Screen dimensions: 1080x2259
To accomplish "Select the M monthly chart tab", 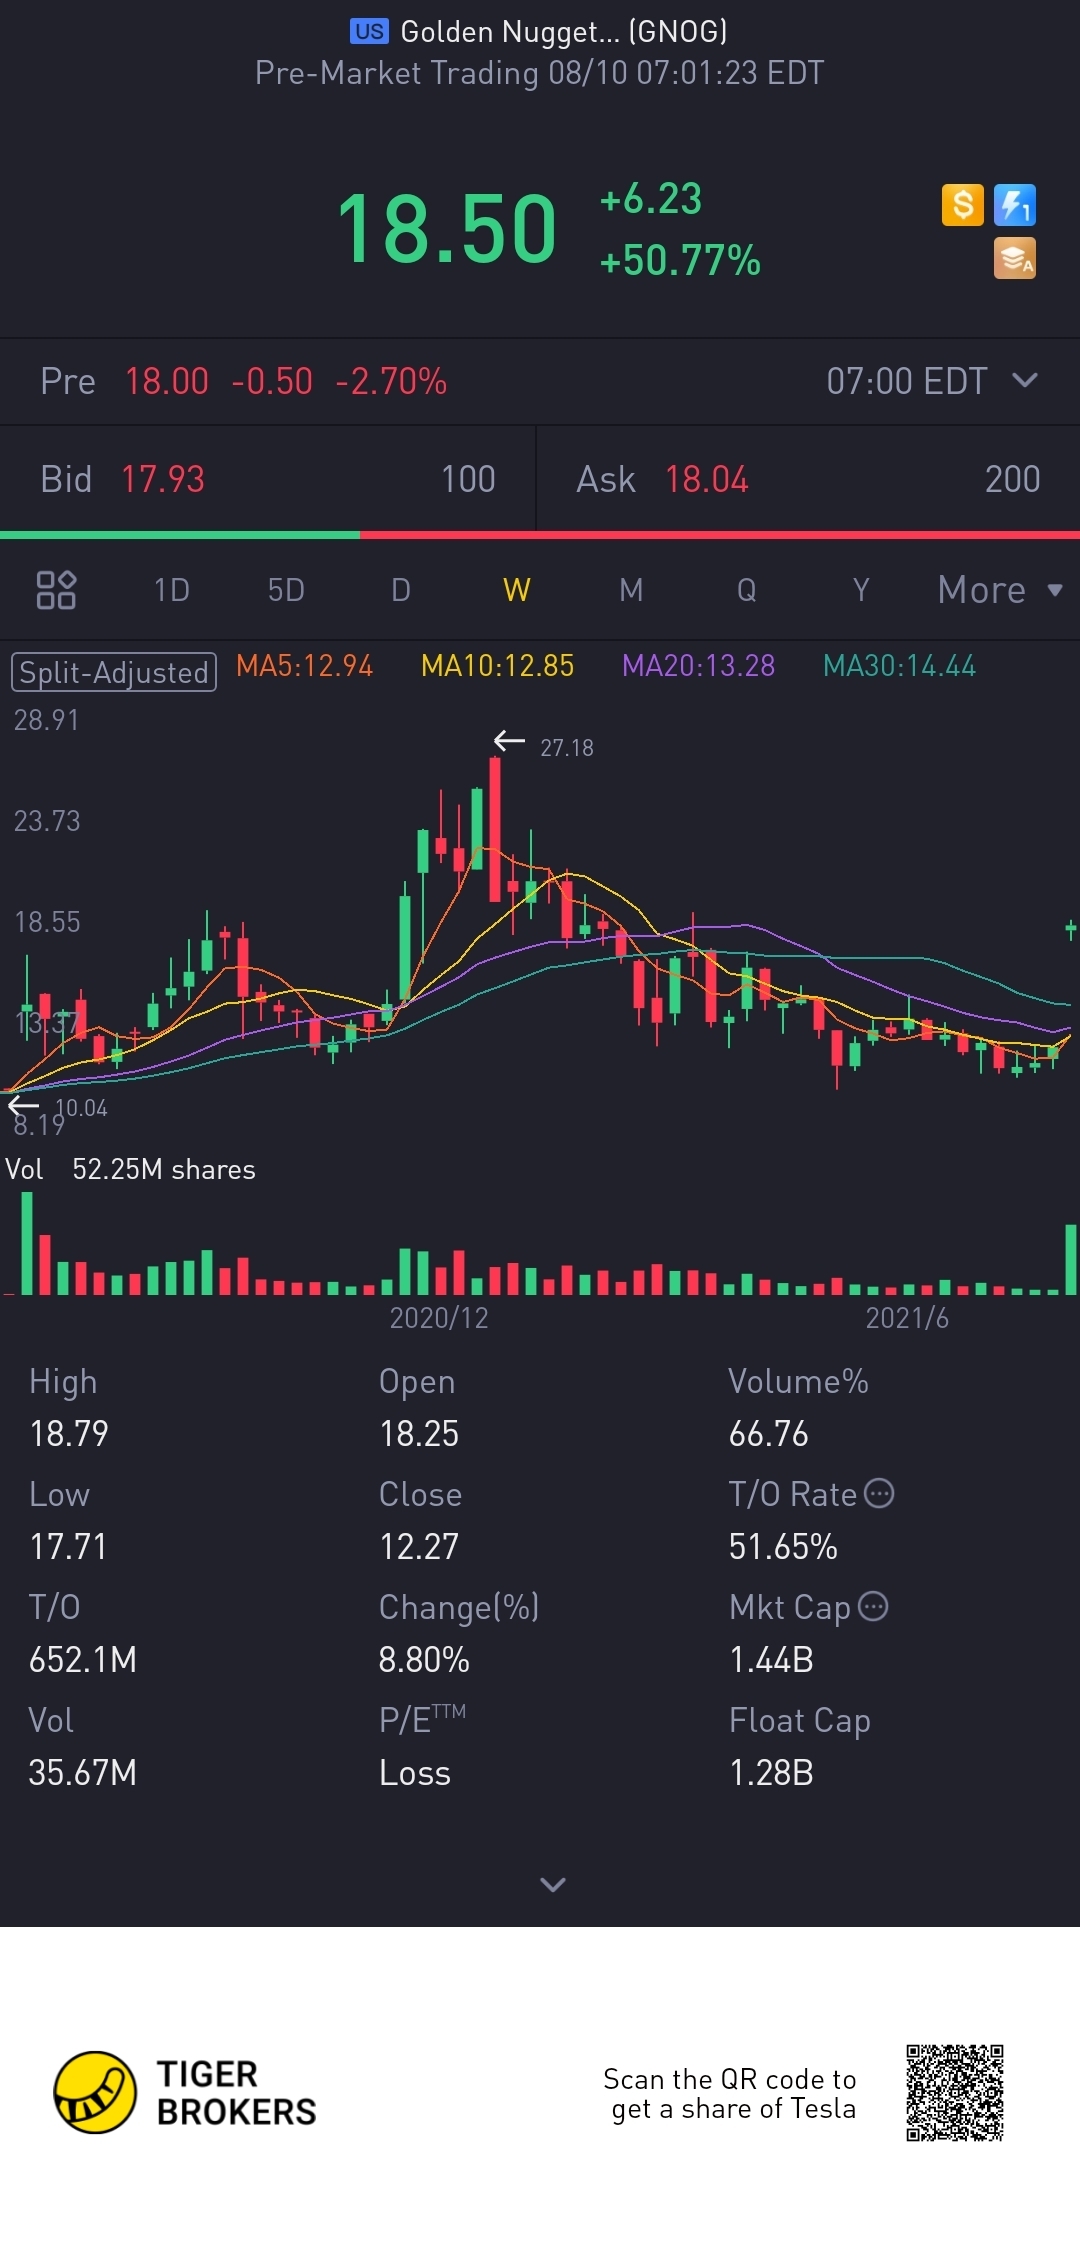I will pos(631,589).
